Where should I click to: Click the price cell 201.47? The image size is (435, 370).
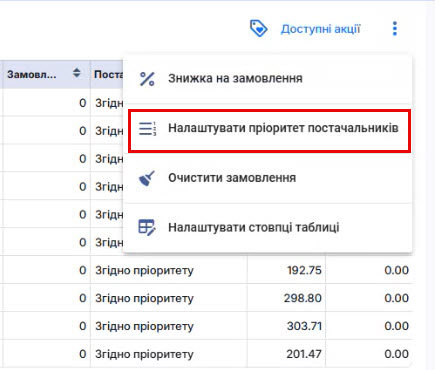(286, 354)
